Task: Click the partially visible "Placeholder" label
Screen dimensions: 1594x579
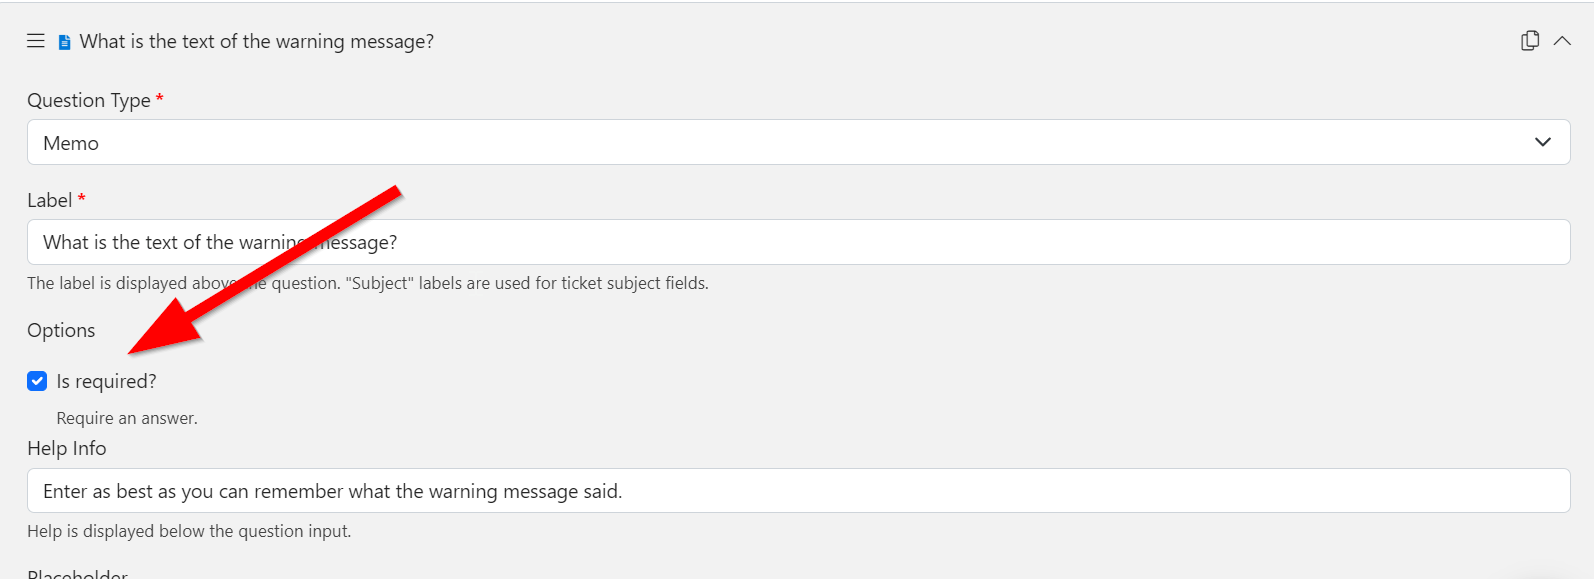Action: pyautogui.click(x=77, y=574)
